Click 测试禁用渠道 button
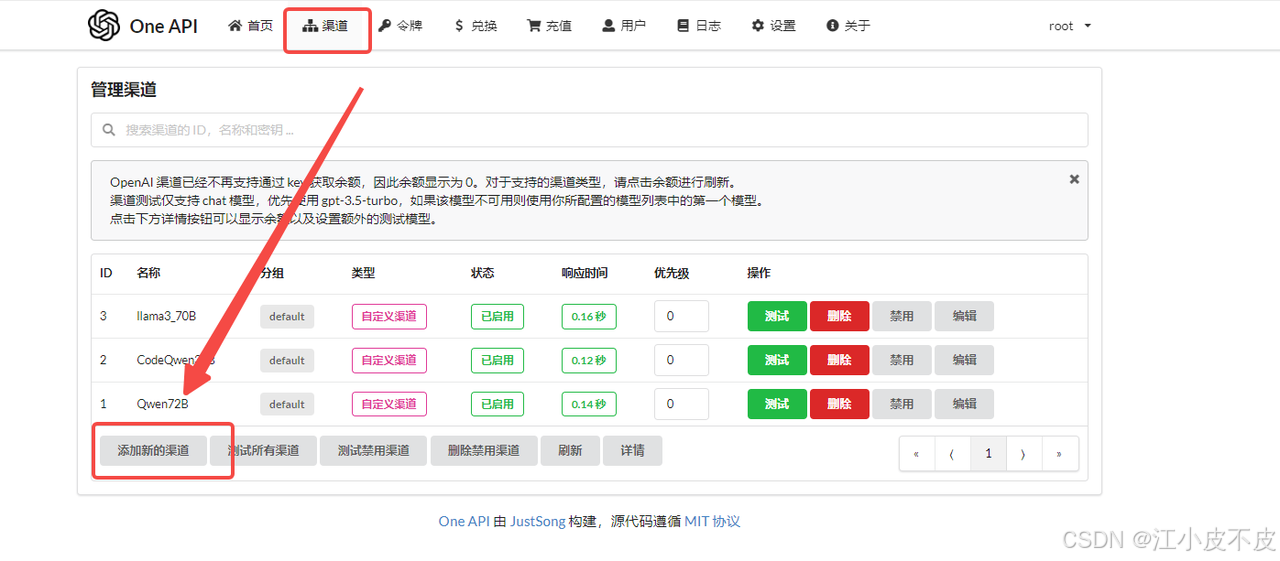Image resolution: width=1280 pixels, height=561 pixels. 373,450
